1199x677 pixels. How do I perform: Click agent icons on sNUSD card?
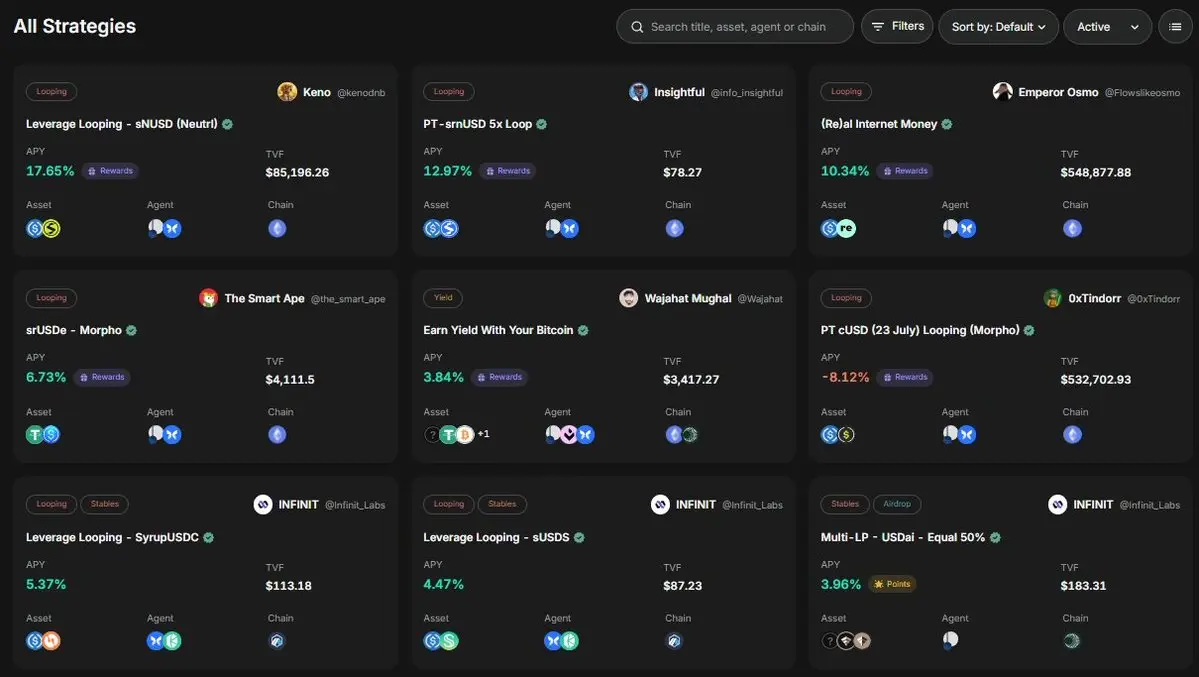pyautogui.click(x=164, y=228)
